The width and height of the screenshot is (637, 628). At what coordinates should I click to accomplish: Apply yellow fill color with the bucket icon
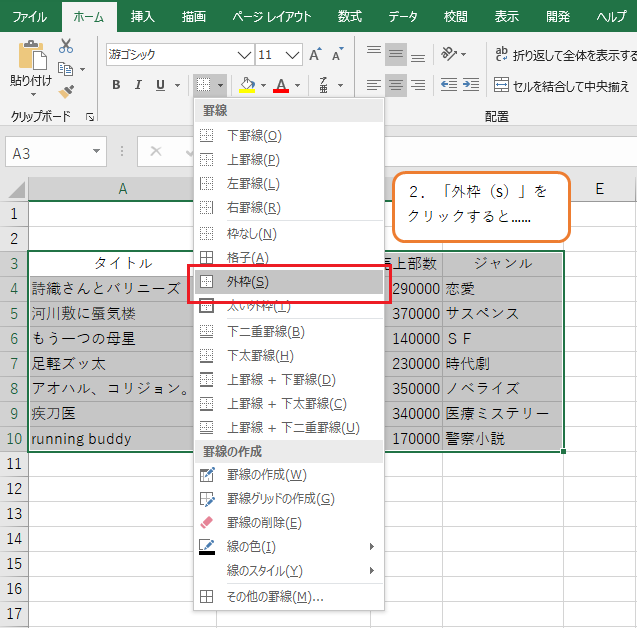click(247, 85)
